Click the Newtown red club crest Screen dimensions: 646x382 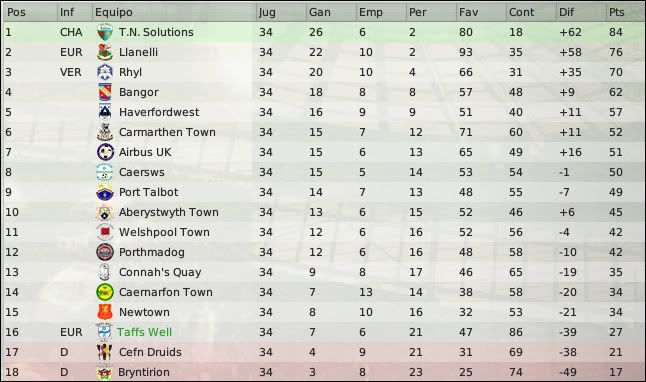[105, 312]
